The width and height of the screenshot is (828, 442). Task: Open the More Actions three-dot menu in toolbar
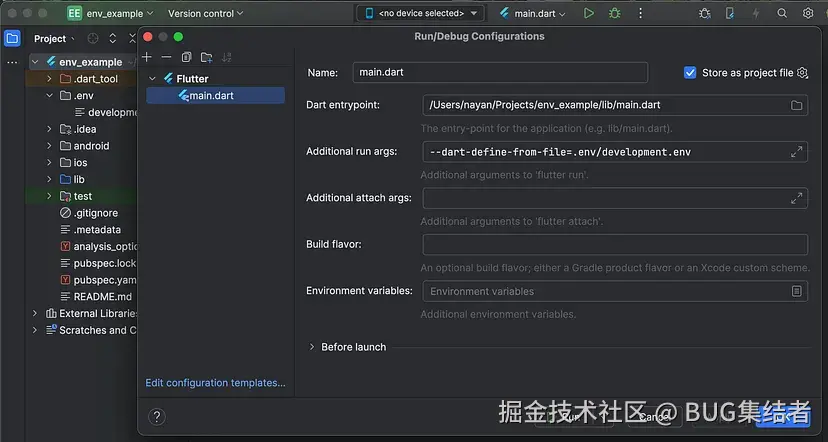point(641,13)
